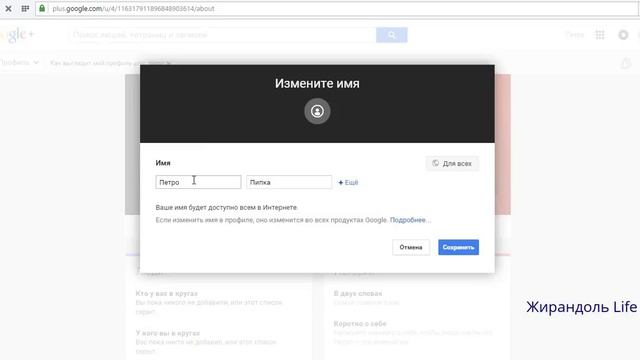Open the notifications circle icon
The height and width of the screenshot is (360, 640).
[x=623, y=35]
